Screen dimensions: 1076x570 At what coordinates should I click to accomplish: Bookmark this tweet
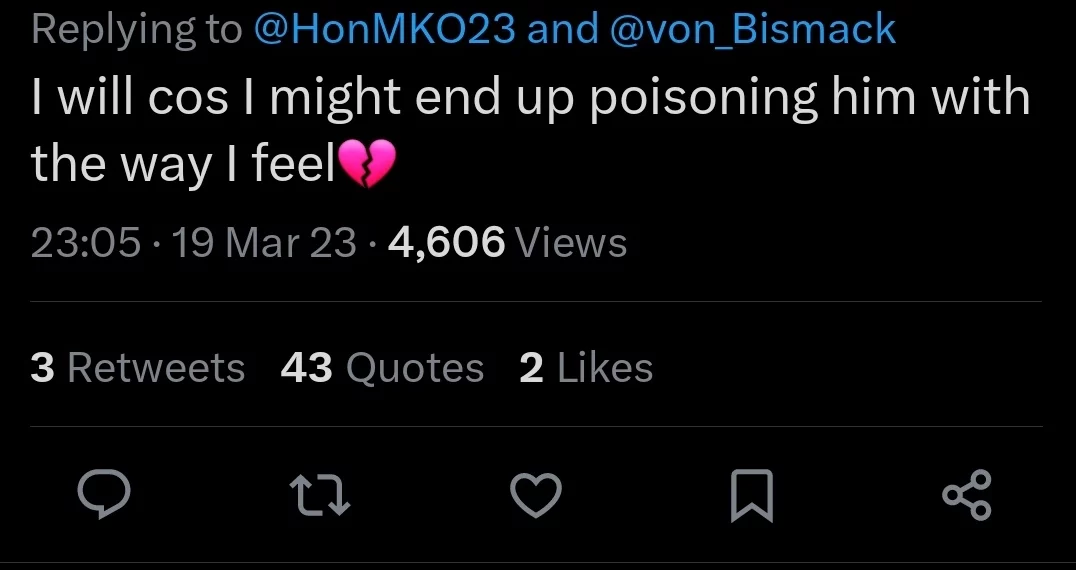(752, 495)
